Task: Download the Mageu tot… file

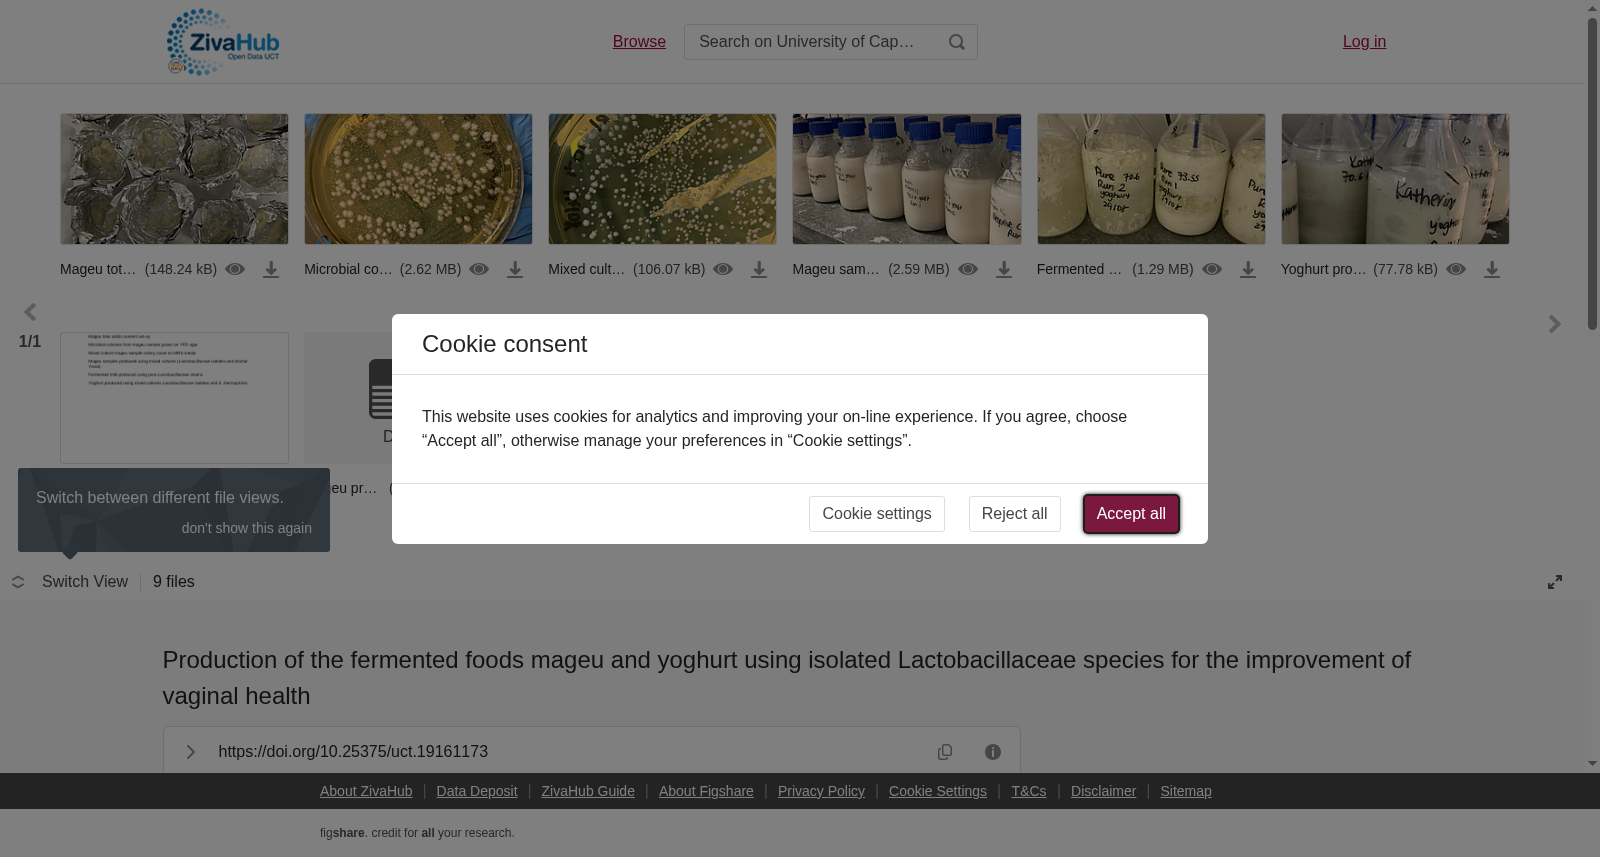Action: (x=271, y=270)
